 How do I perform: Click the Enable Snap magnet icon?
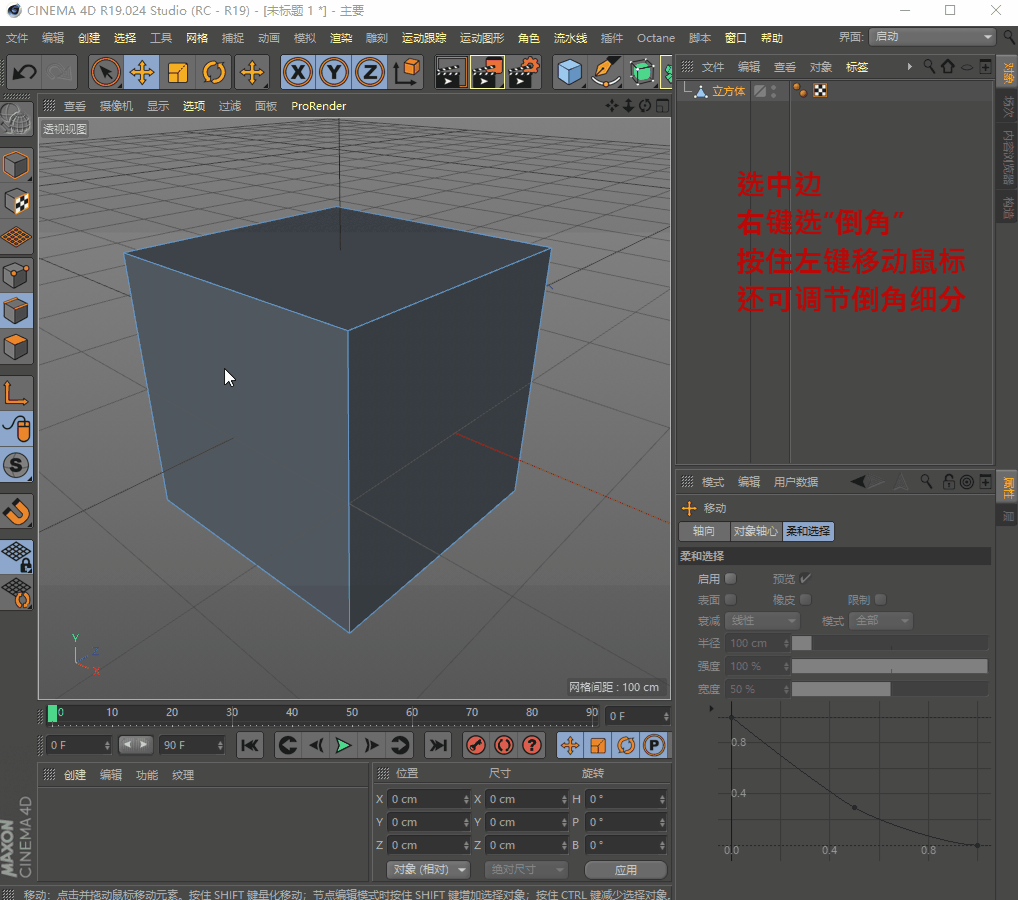pos(17,511)
